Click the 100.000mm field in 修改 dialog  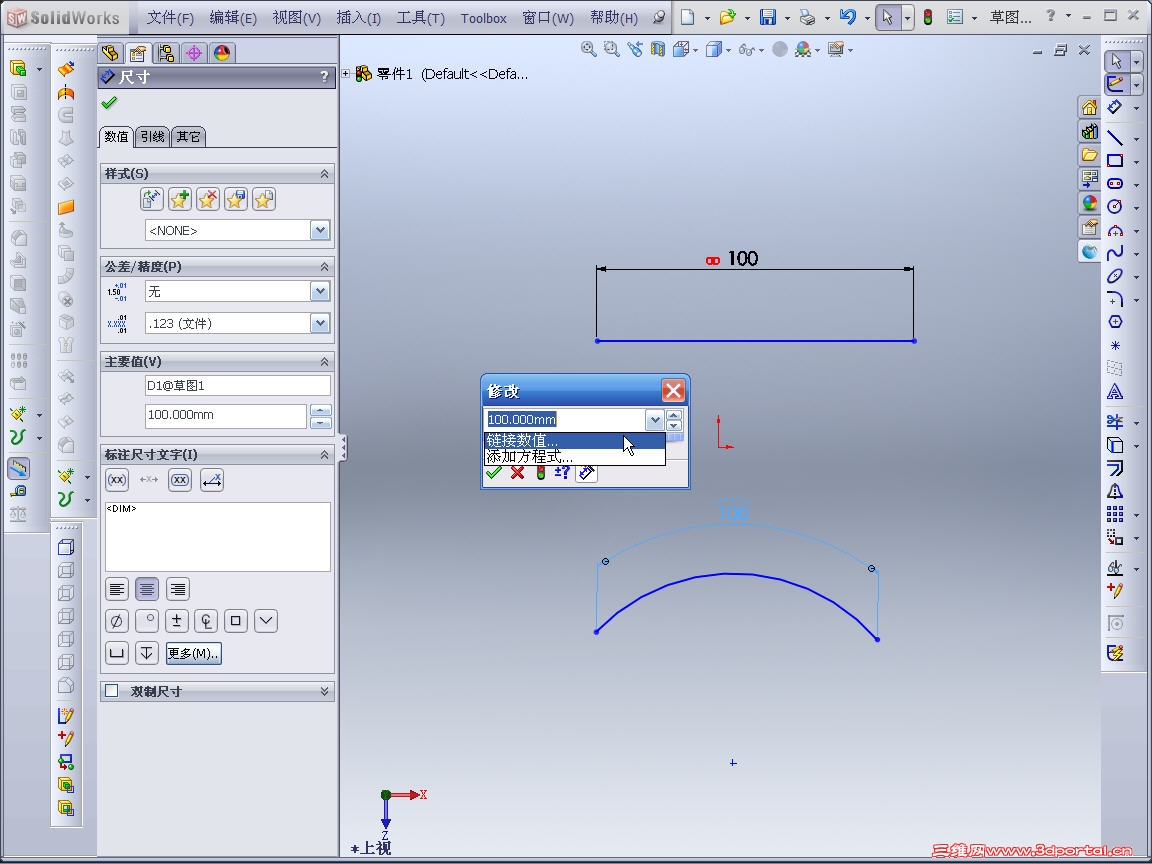tap(565, 420)
